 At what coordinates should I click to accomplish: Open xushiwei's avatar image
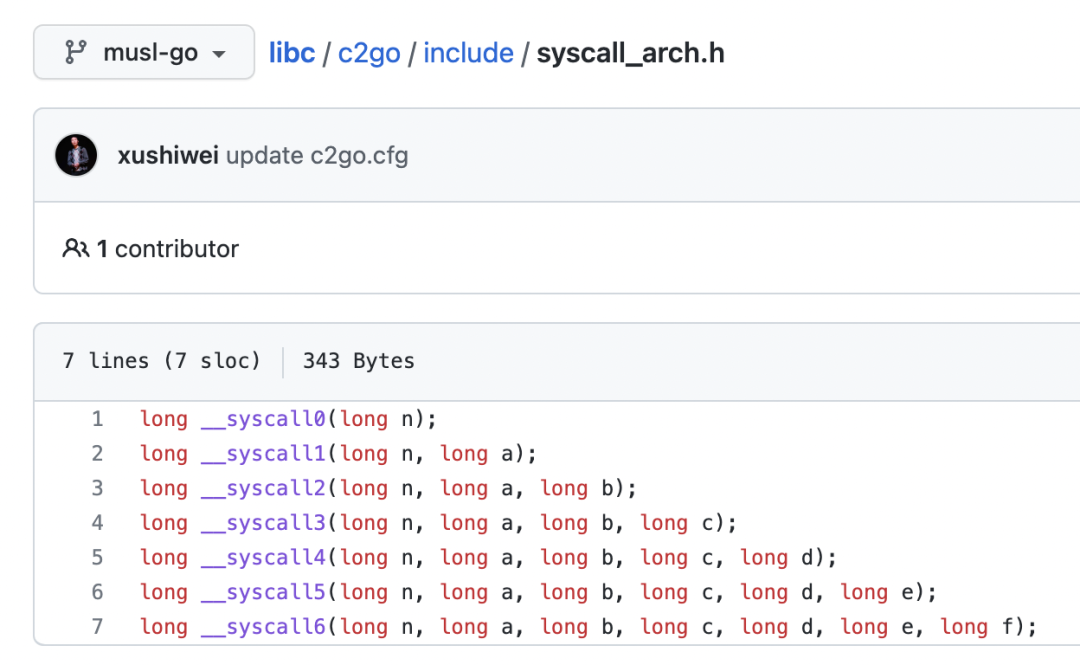76,155
